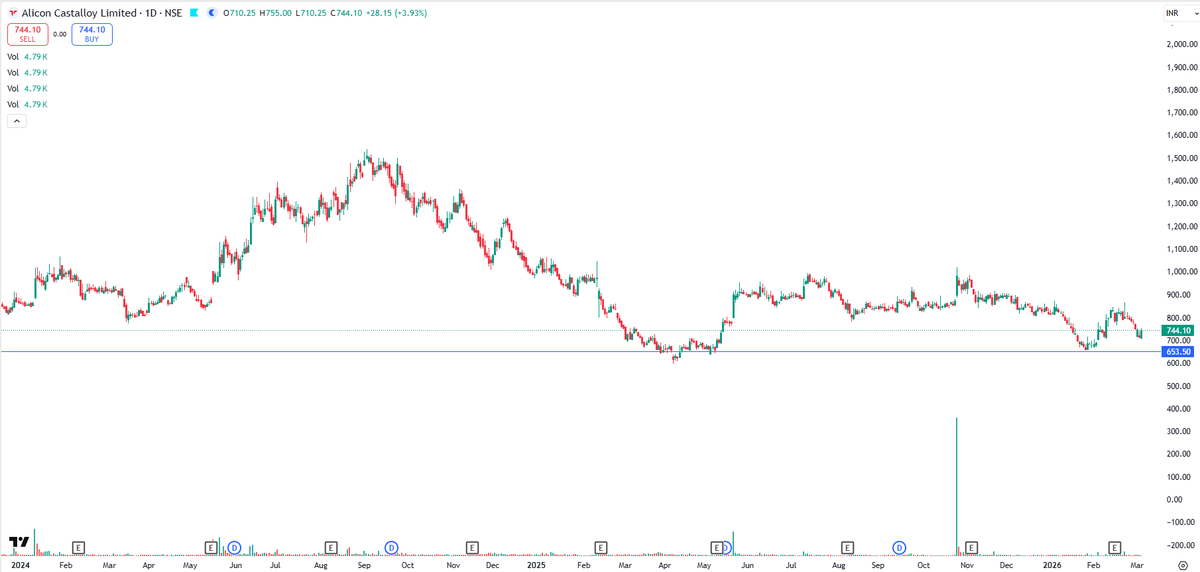
Task: Click the Alicon Castalloy Limited symbol title
Action: [79, 13]
